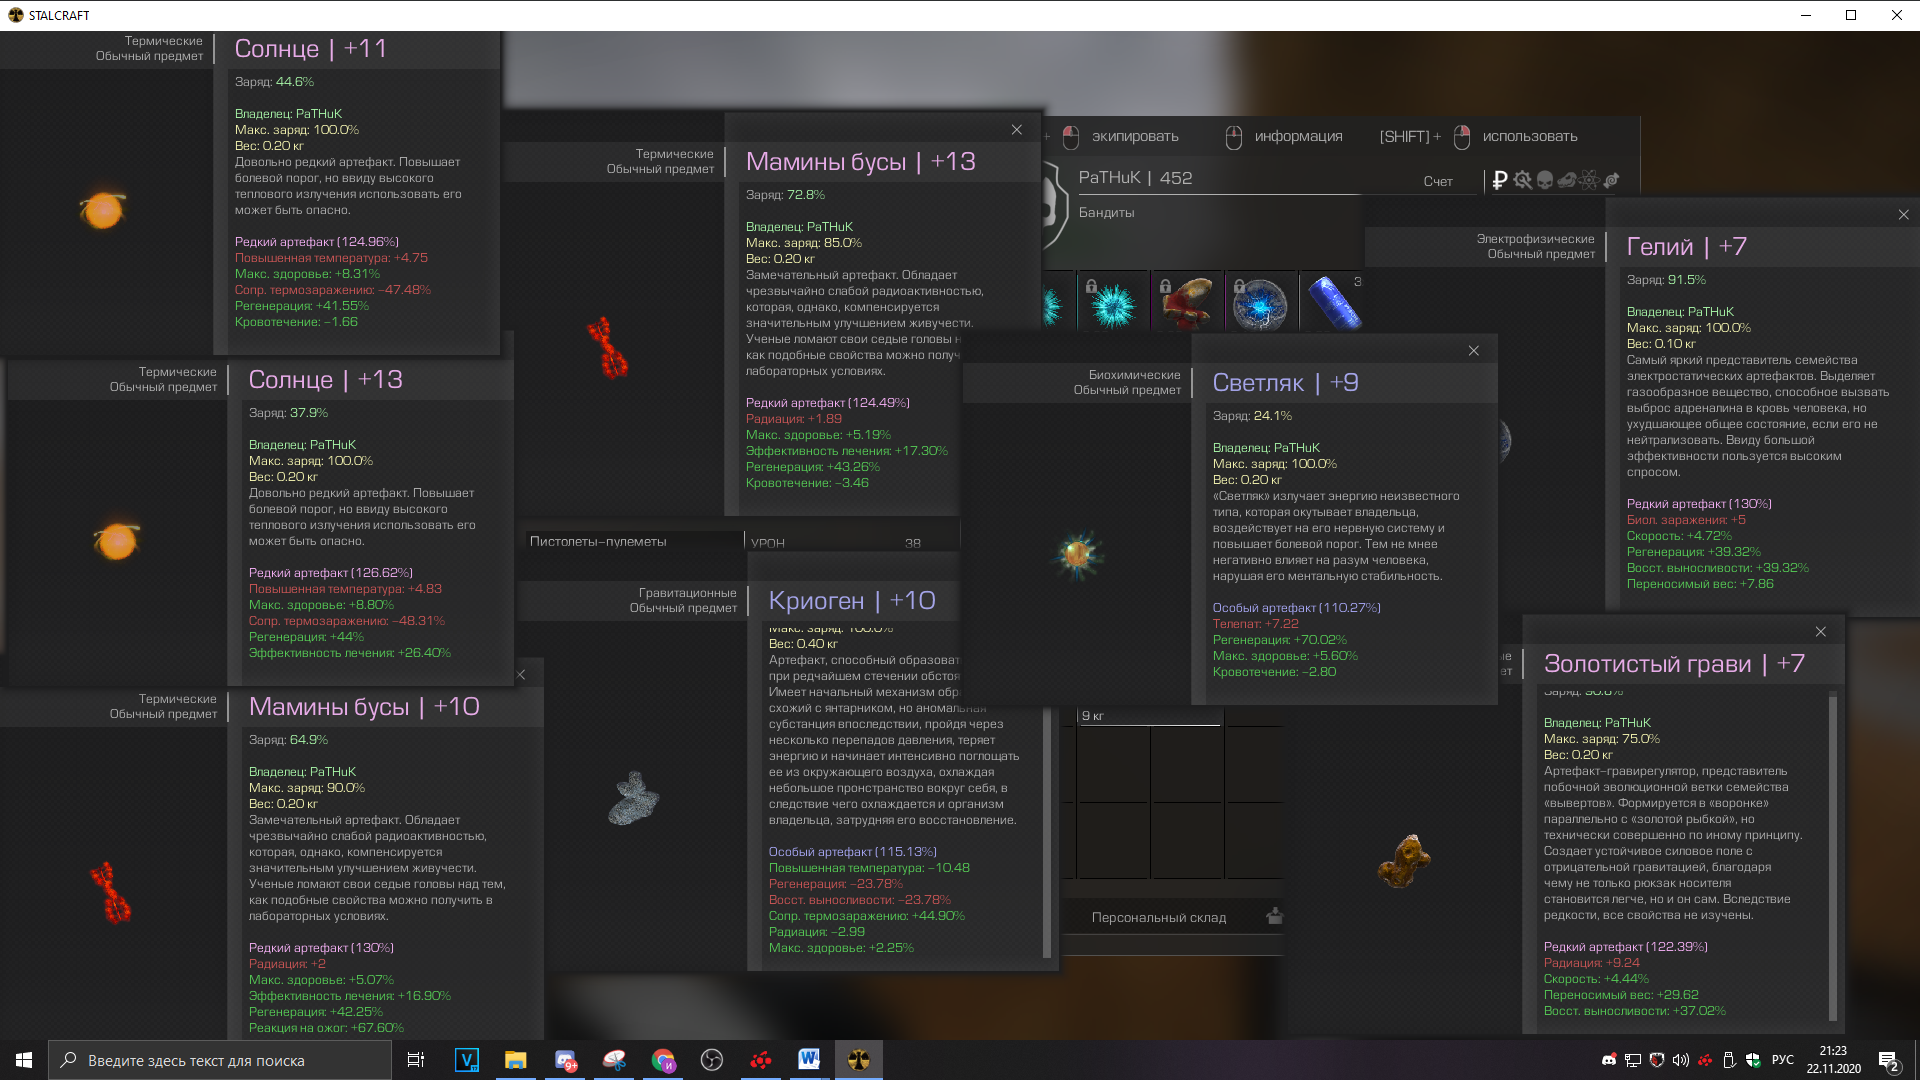Click the Солнце | +13 title

pos(325,380)
